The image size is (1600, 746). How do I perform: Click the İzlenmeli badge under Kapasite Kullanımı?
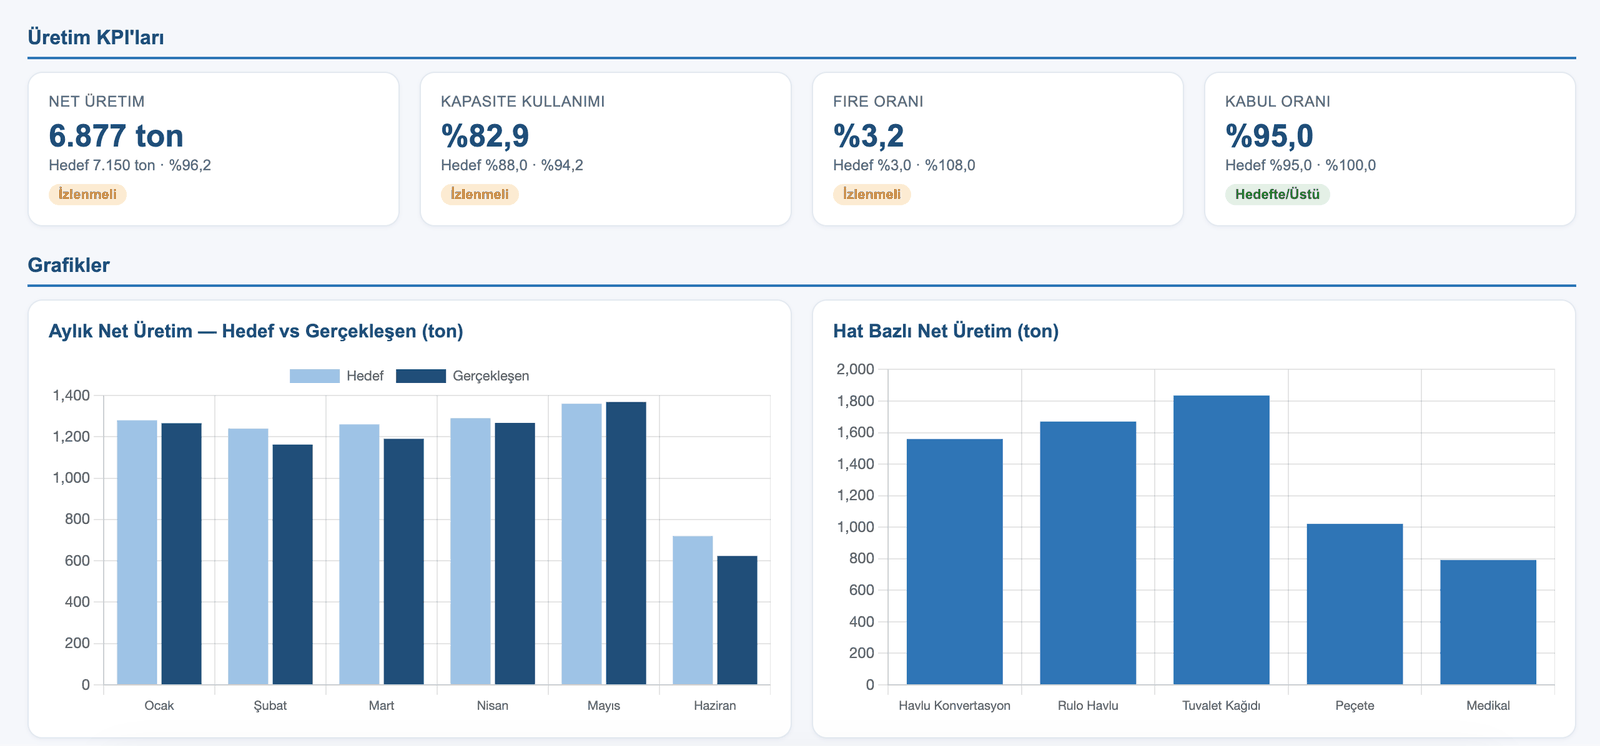[x=480, y=194]
